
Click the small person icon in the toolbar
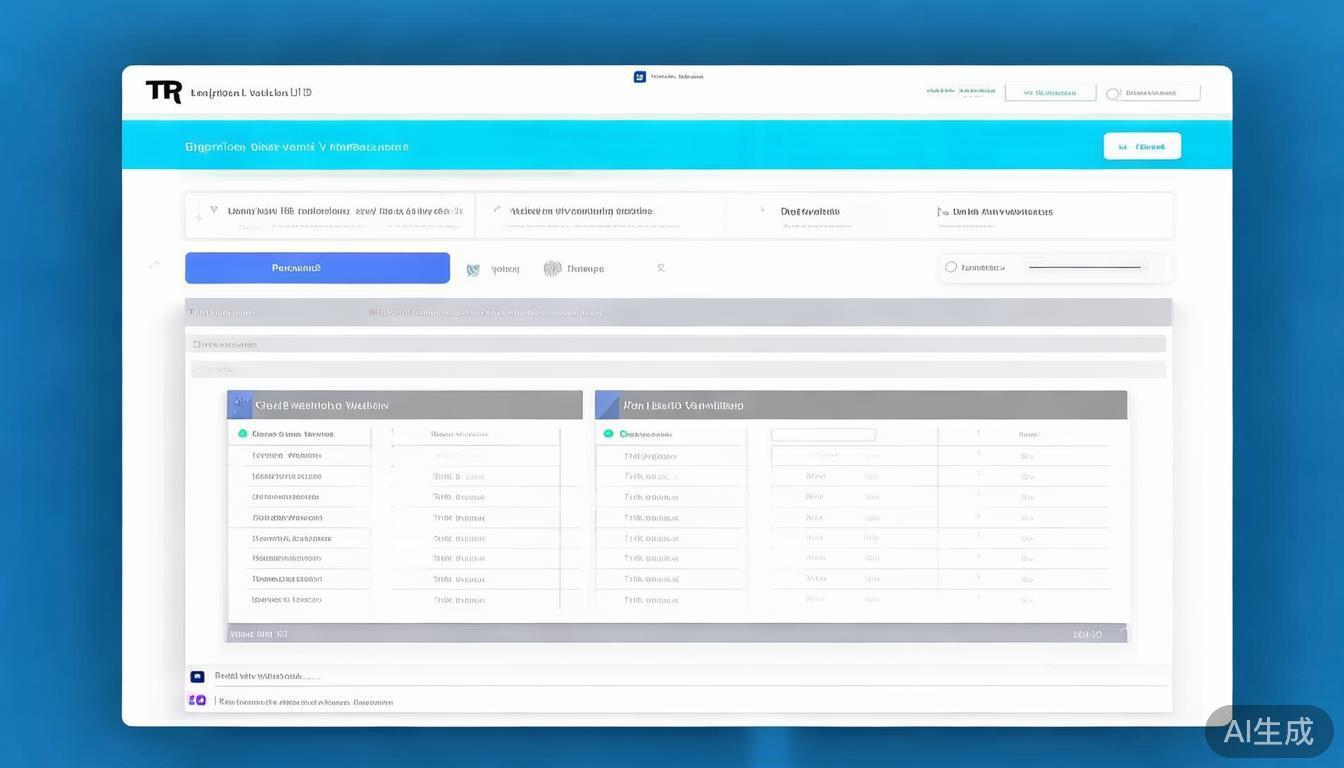pyautogui.click(x=661, y=268)
